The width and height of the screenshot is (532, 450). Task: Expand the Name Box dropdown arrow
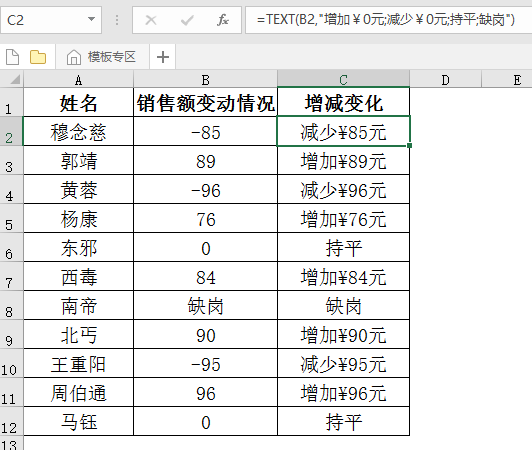click(91, 19)
